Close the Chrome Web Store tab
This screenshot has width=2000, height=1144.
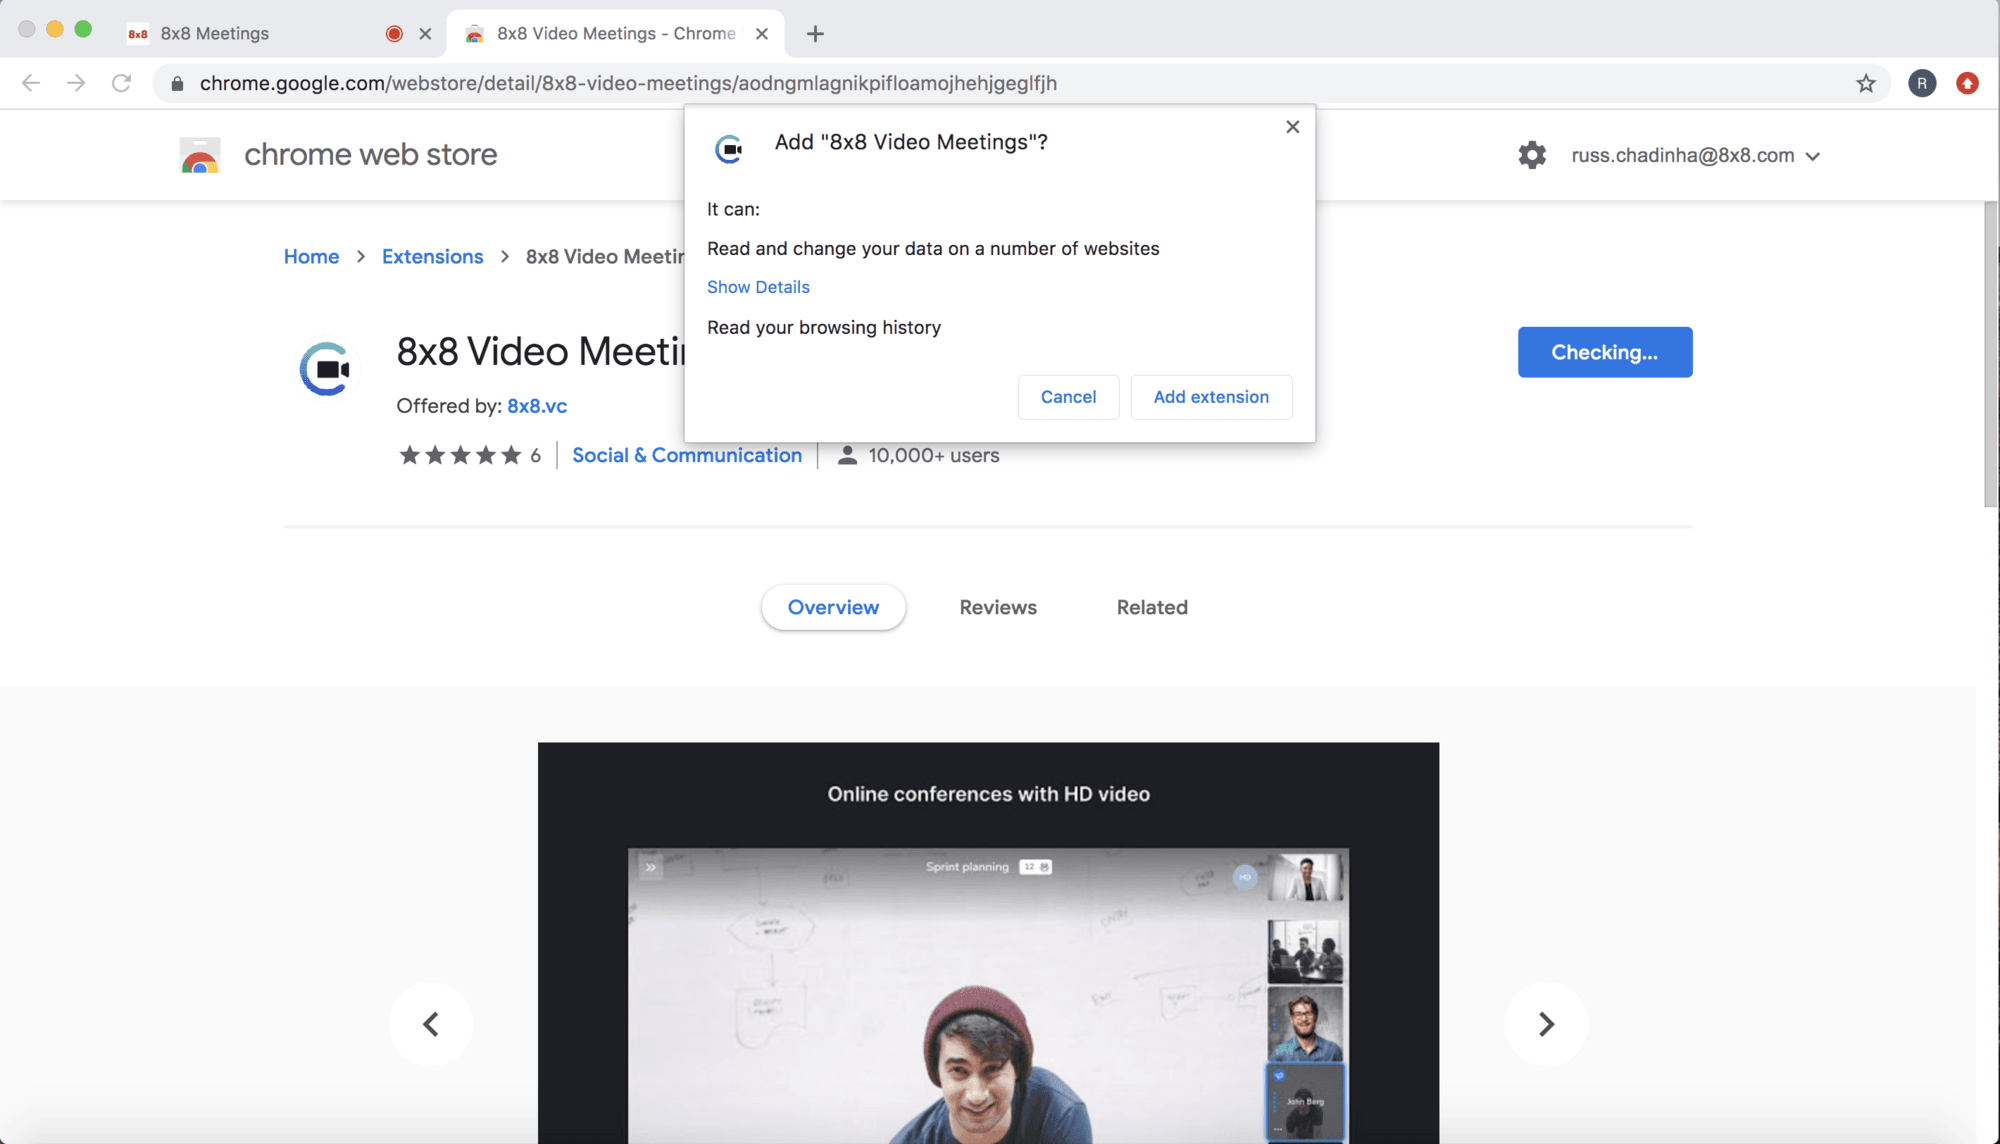[762, 34]
